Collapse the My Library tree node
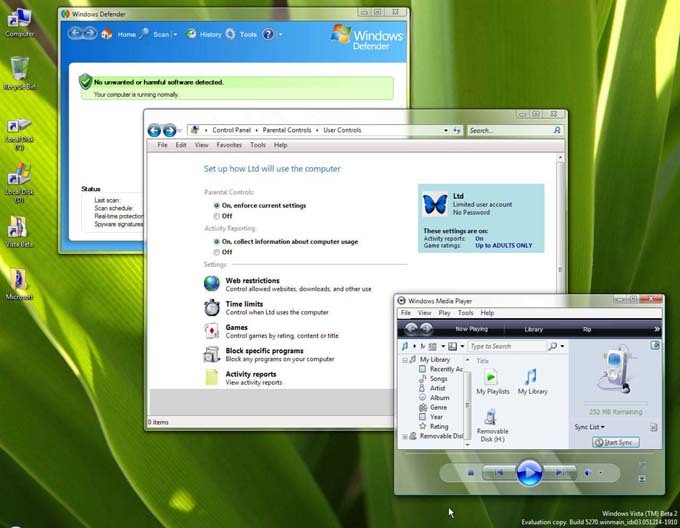The image size is (680, 528). [x=405, y=360]
